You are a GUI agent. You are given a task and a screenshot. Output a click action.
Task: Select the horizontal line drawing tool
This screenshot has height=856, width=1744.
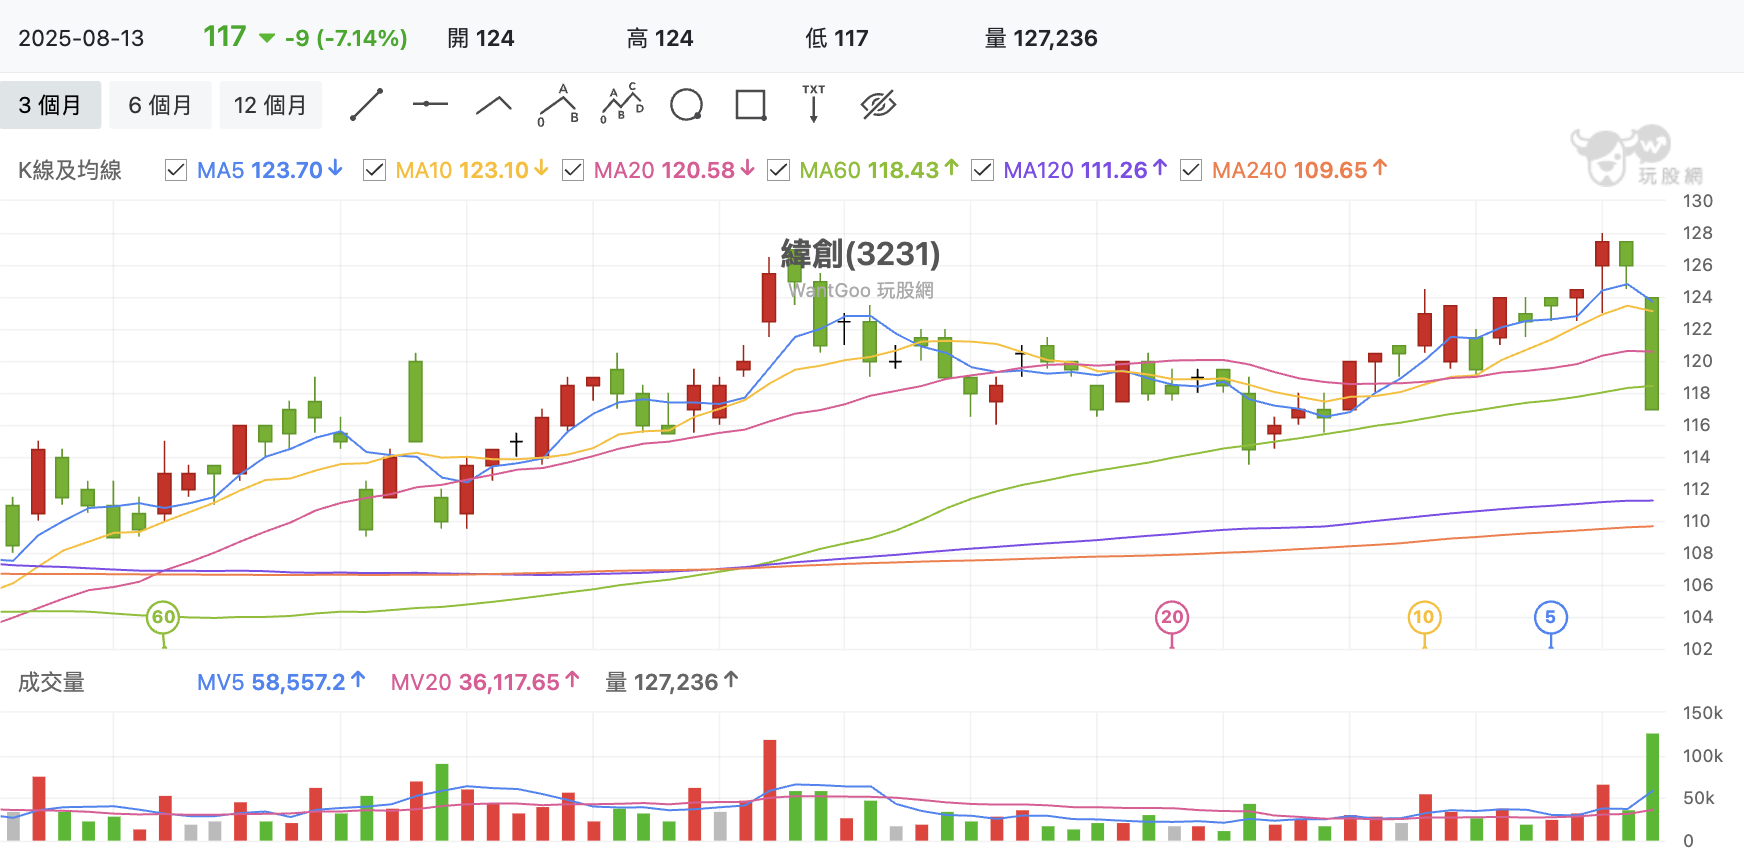pyautogui.click(x=430, y=104)
